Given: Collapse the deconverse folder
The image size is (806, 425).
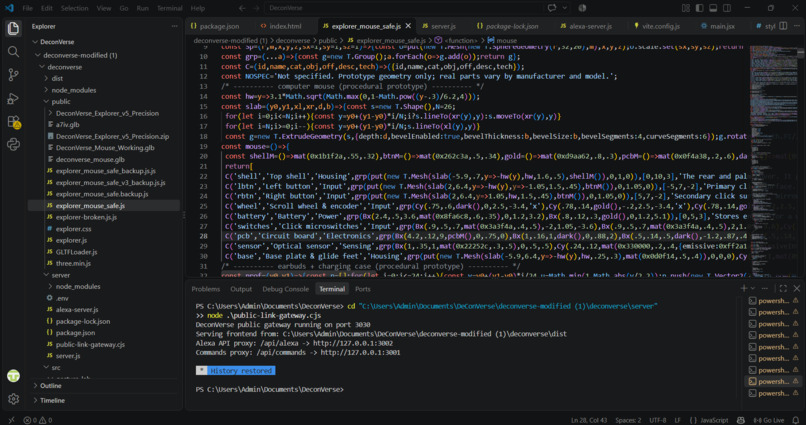Looking at the screenshot, I should tap(42, 67).
